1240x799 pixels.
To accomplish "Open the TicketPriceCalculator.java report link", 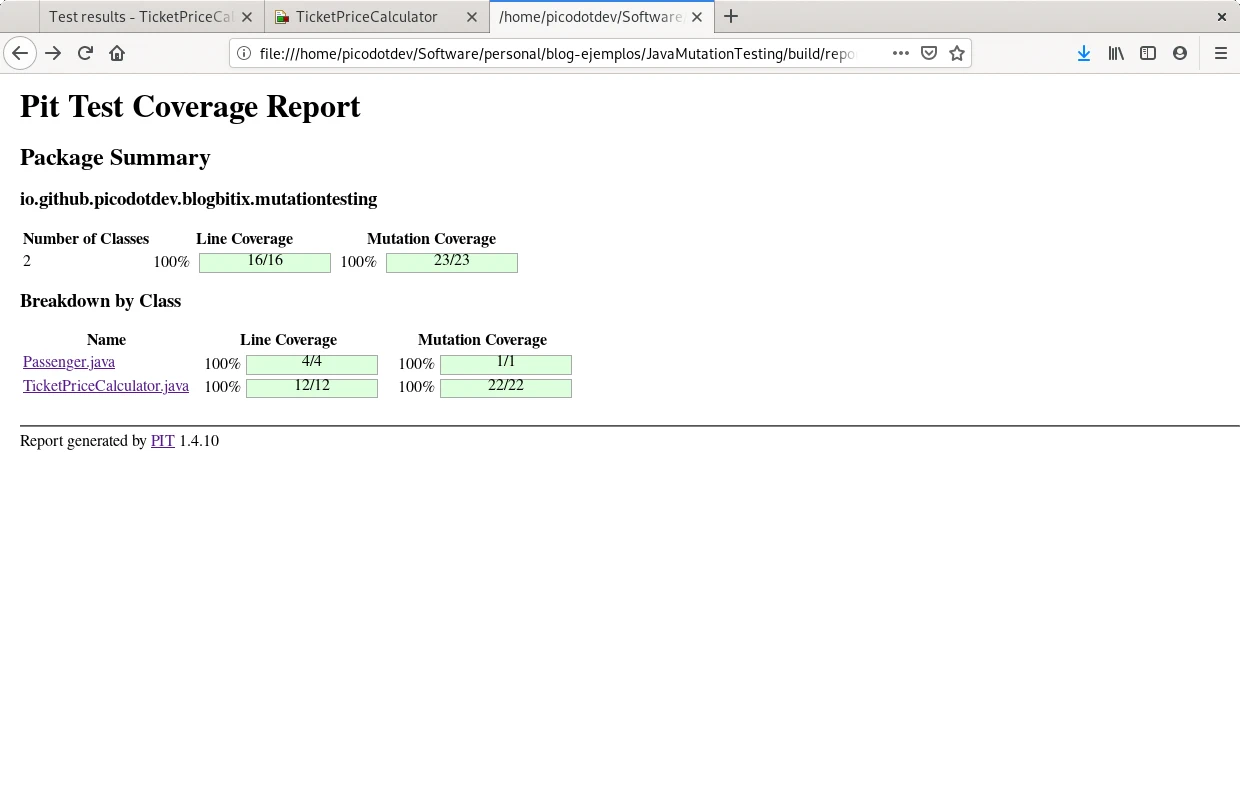I will coord(106,386).
